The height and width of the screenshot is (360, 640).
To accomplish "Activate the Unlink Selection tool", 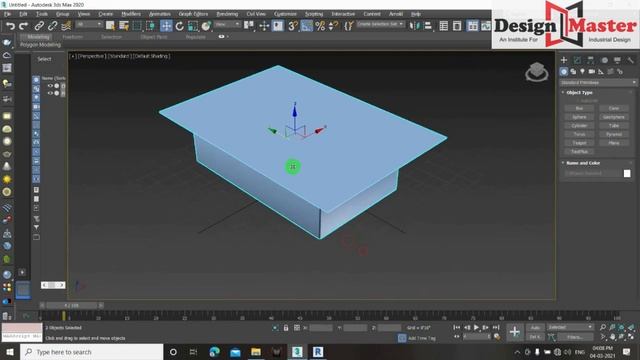I will click(53, 26).
